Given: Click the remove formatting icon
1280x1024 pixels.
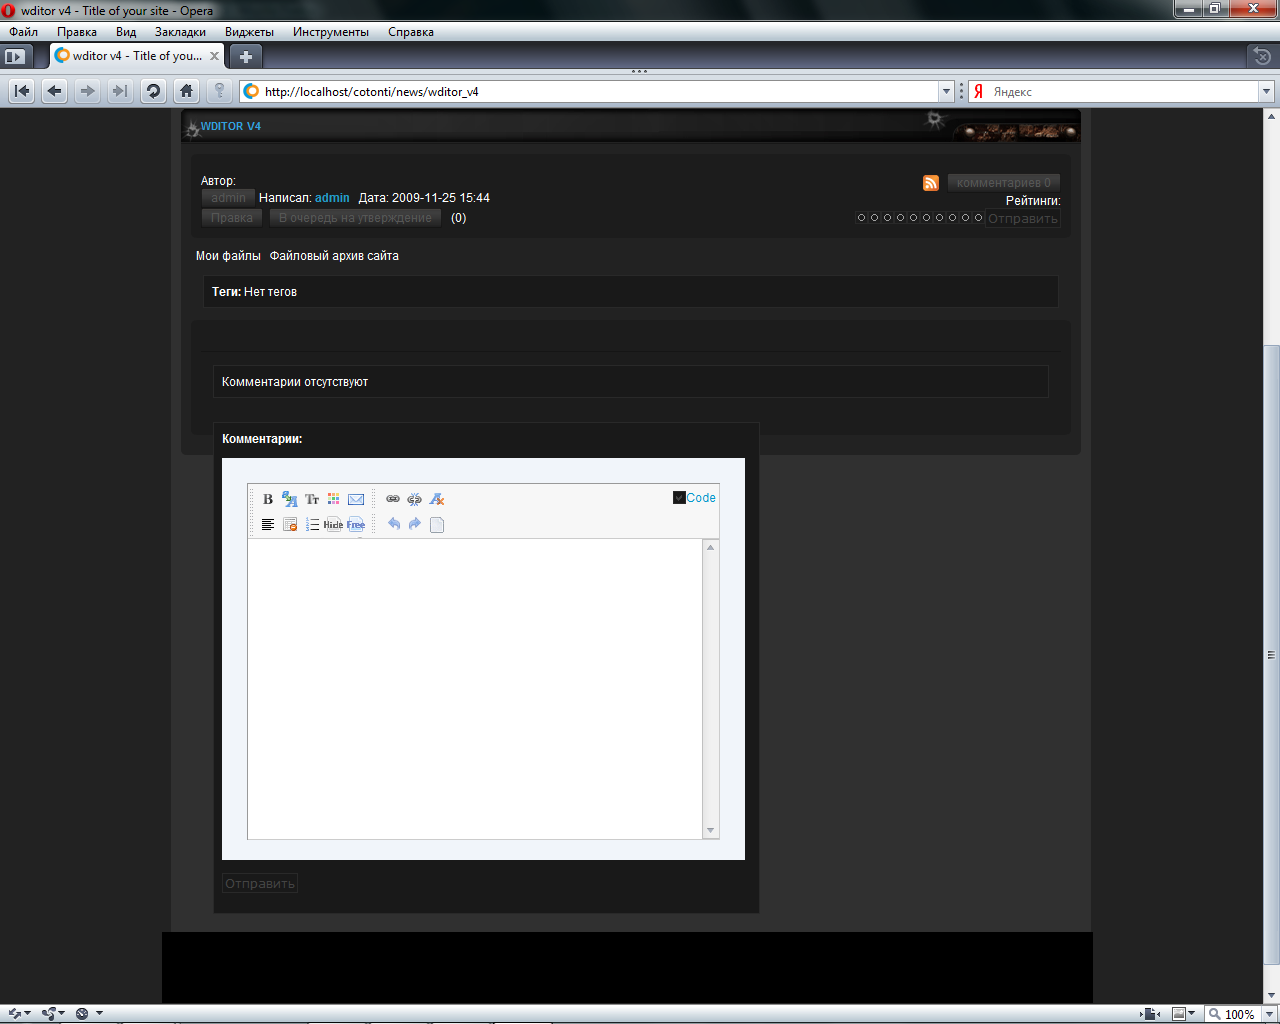Looking at the screenshot, I should tap(437, 499).
